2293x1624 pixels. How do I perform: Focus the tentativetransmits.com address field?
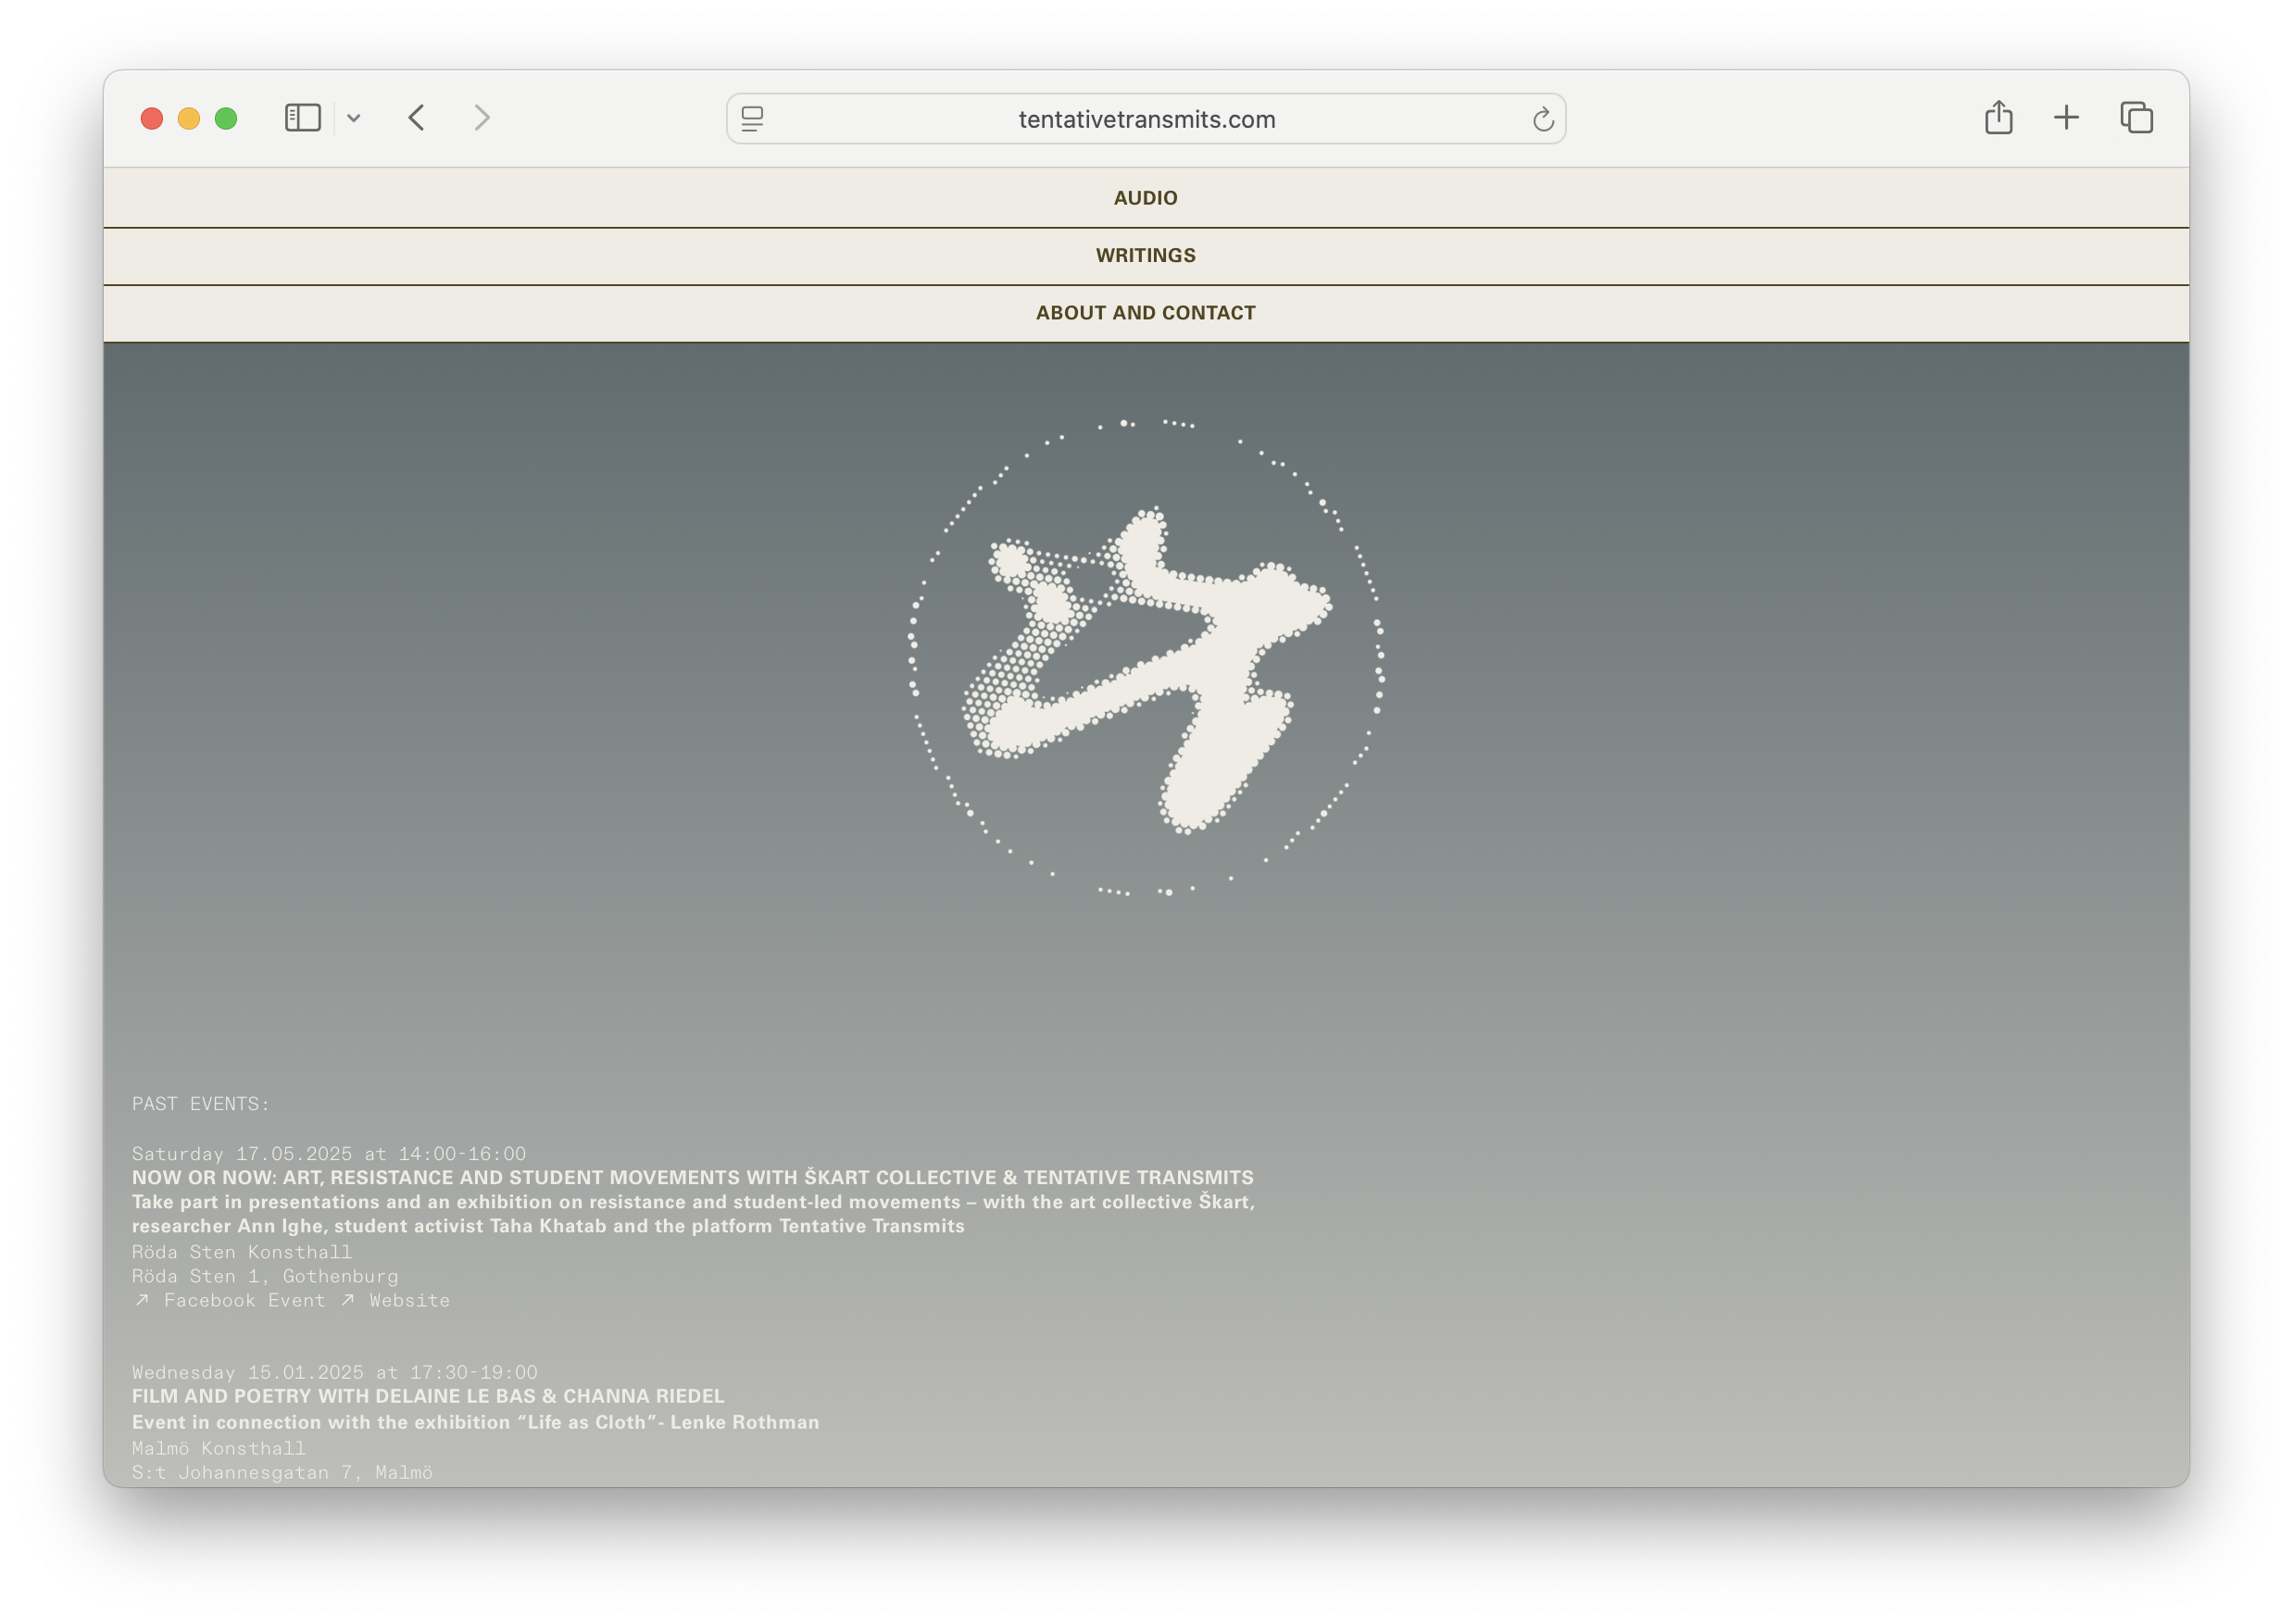(x=1146, y=120)
